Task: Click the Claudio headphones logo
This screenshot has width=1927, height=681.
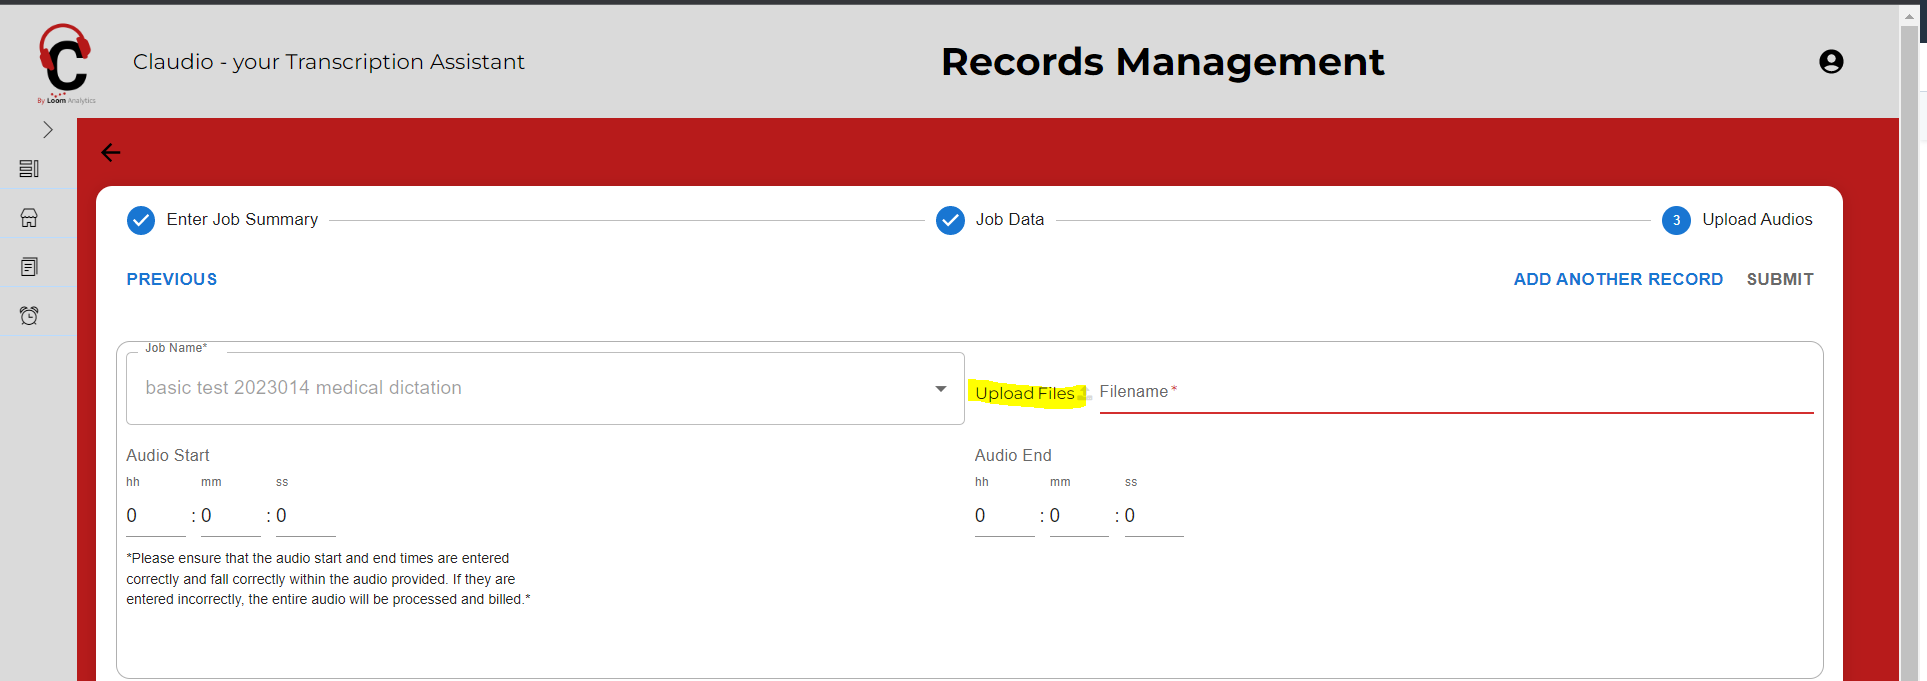Action: pos(65,62)
